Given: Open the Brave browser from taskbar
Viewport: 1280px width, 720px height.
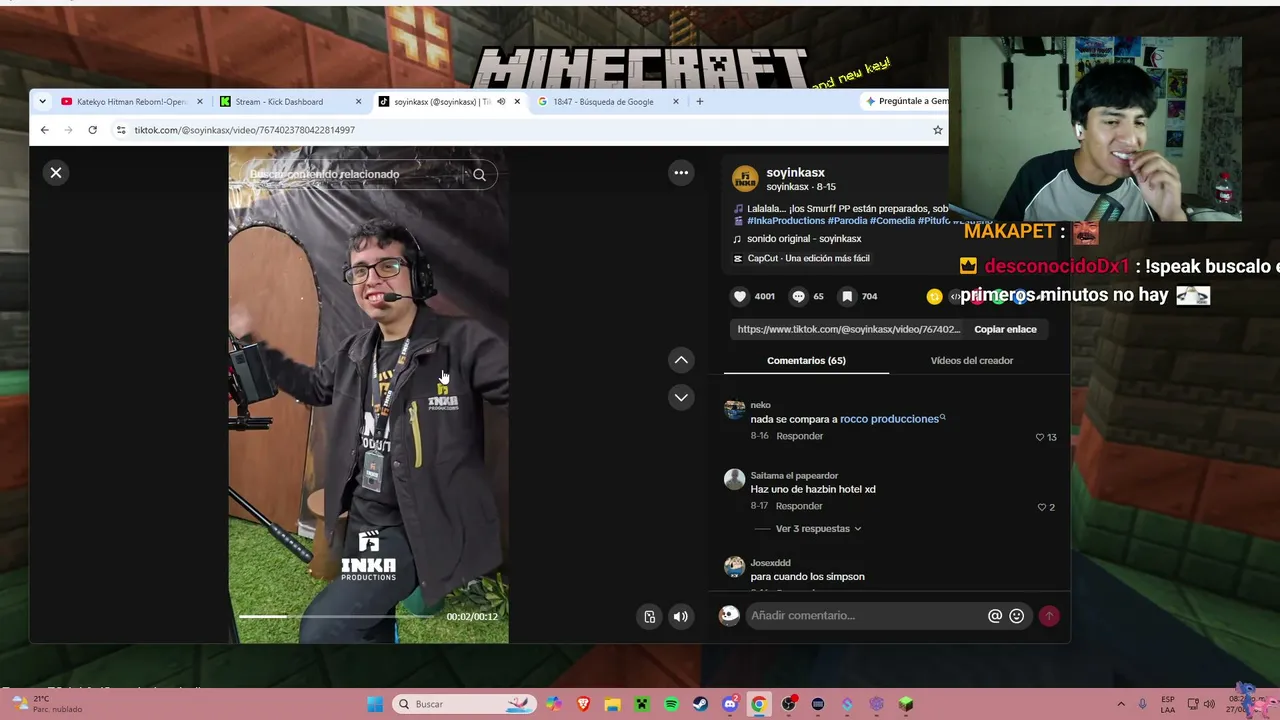Looking at the screenshot, I should coord(583,704).
